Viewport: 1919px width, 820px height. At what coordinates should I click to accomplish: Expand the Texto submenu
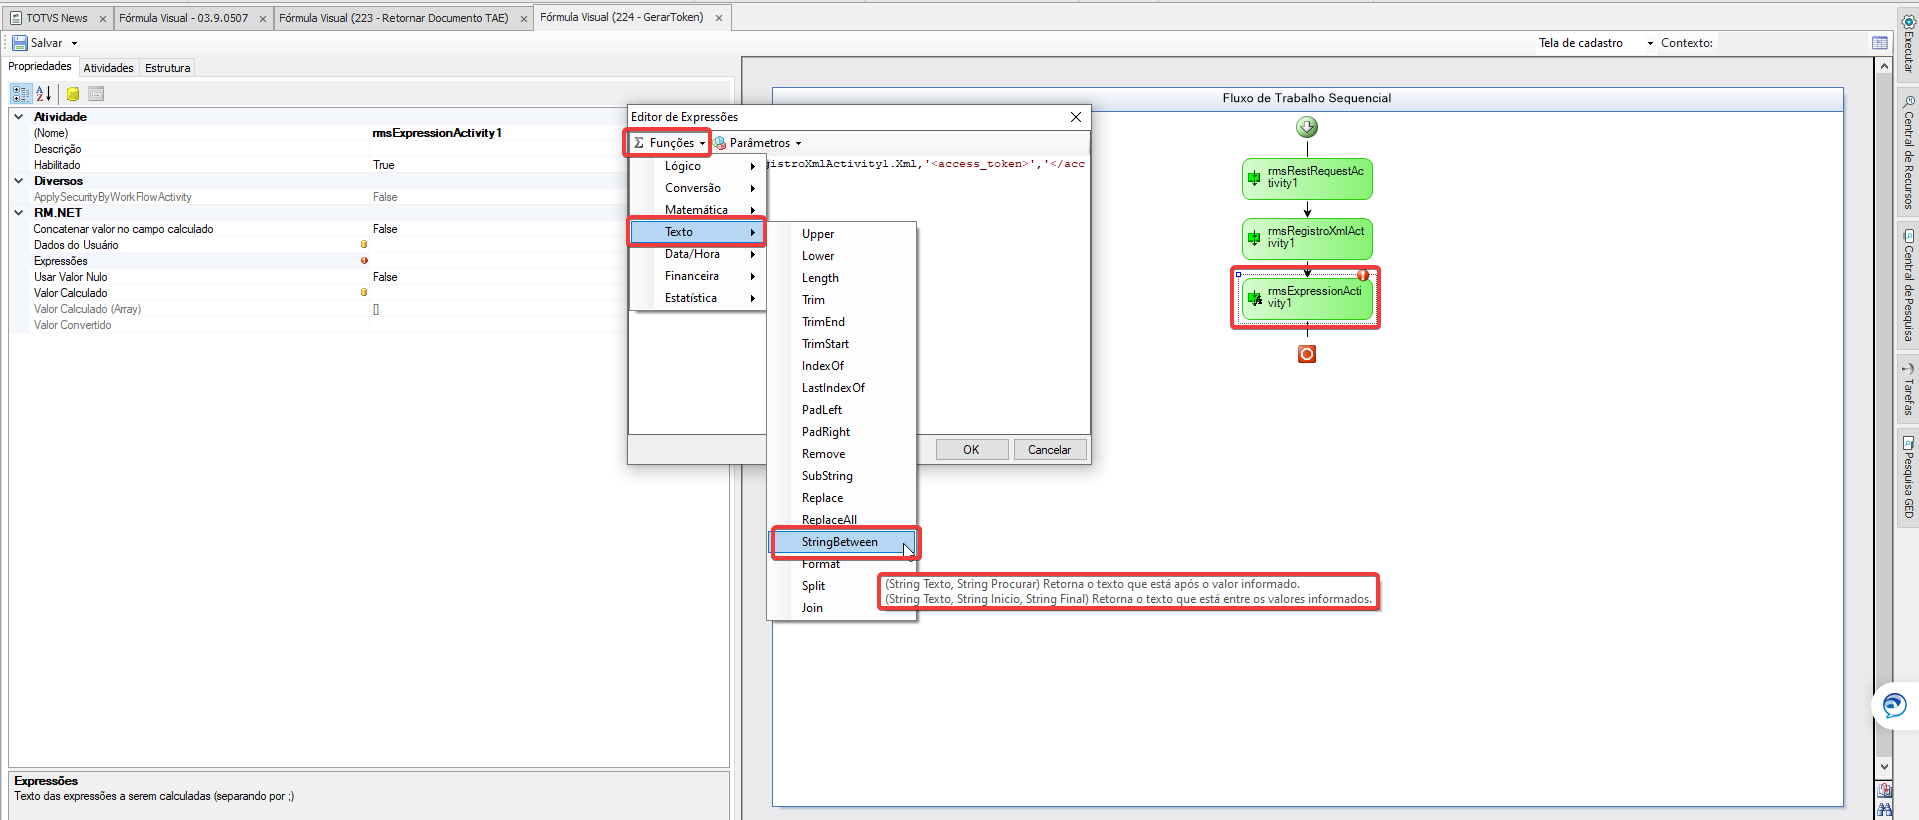[x=698, y=232]
